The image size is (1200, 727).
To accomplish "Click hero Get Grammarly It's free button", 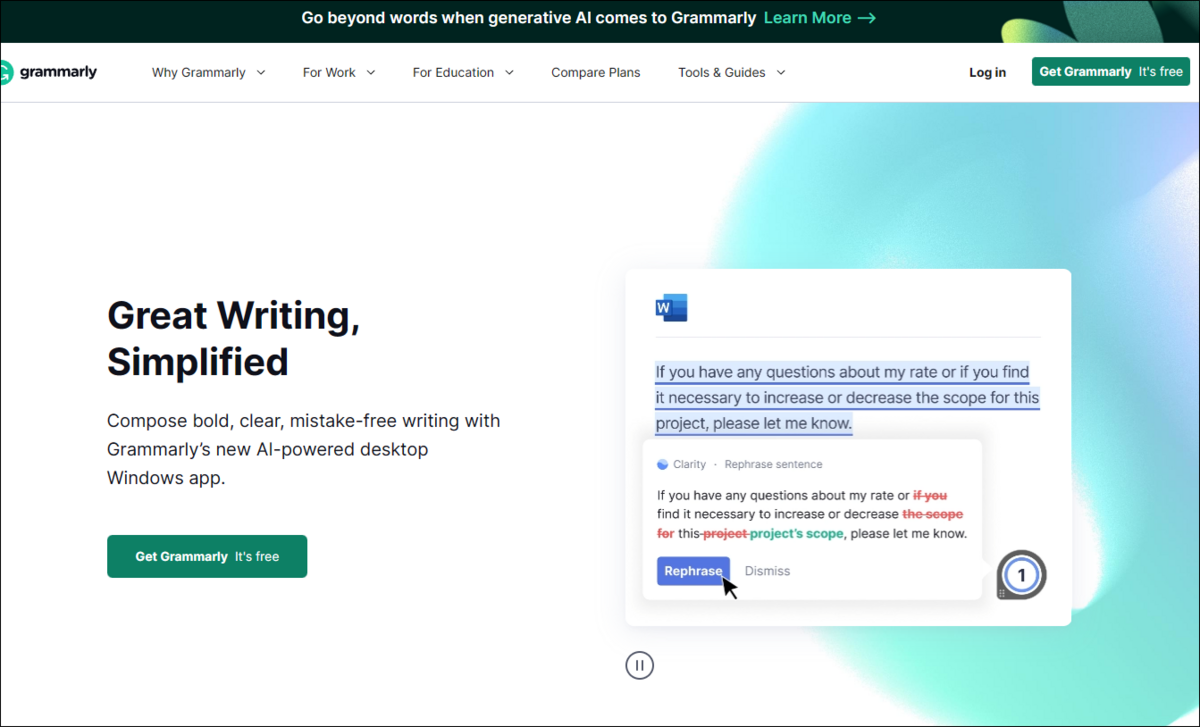I will coord(207,556).
